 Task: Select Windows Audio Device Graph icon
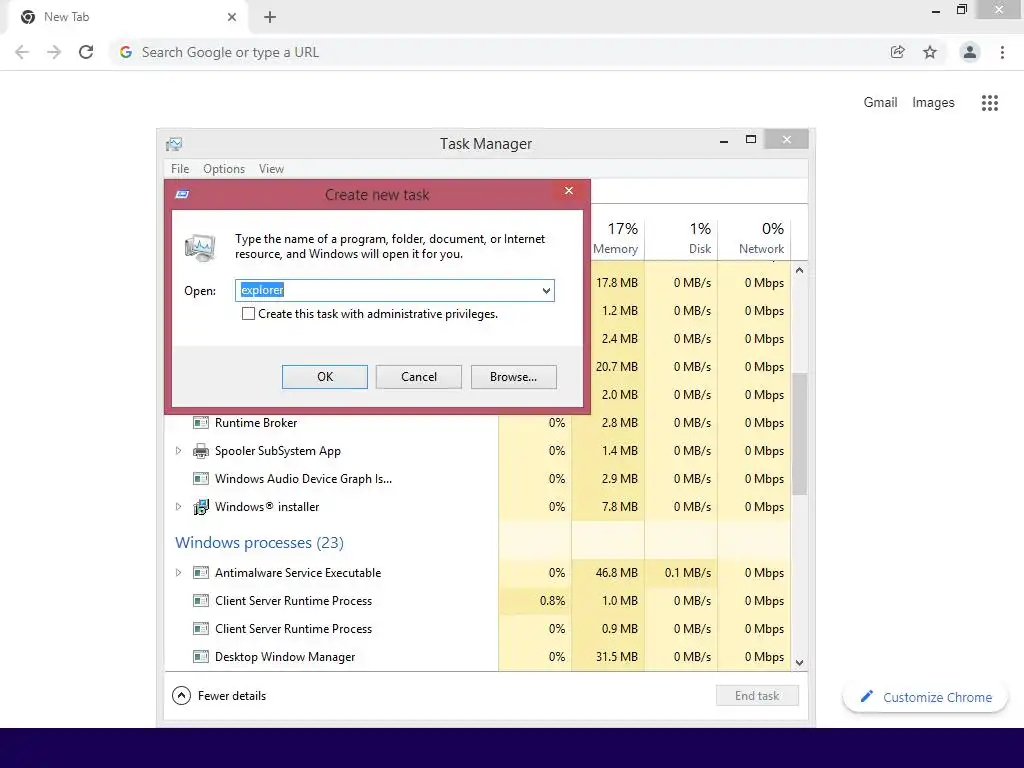click(200, 479)
